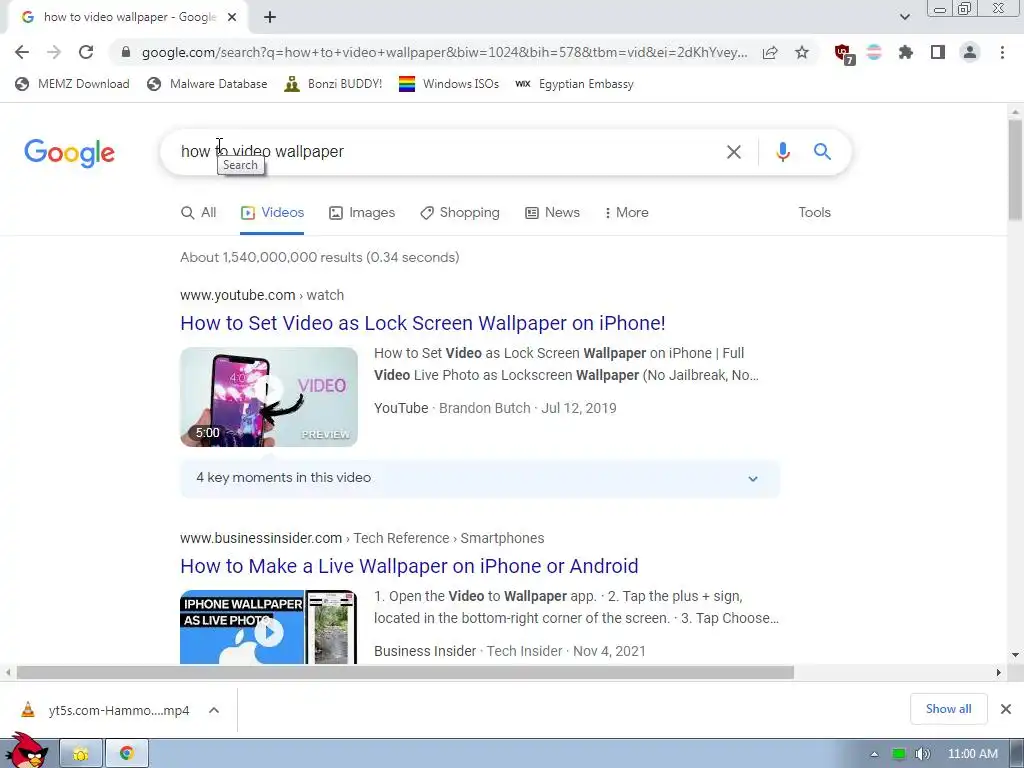This screenshot has height=768, width=1024.
Task: Open the Chrome three-dot menu
Action: click(1002, 52)
